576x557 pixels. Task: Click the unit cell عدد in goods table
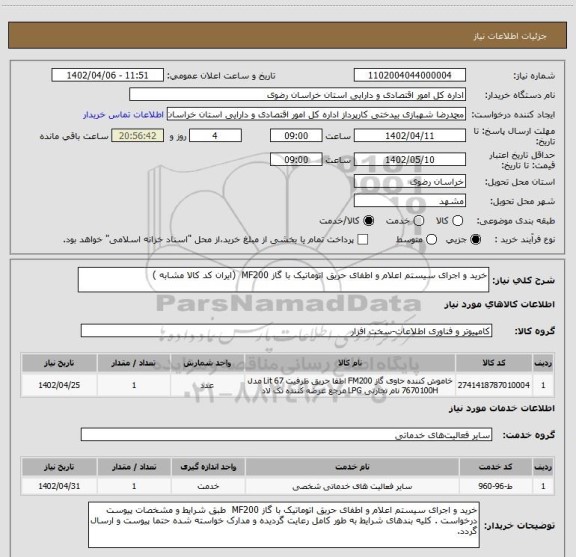pyautogui.click(x=207, y=385)
